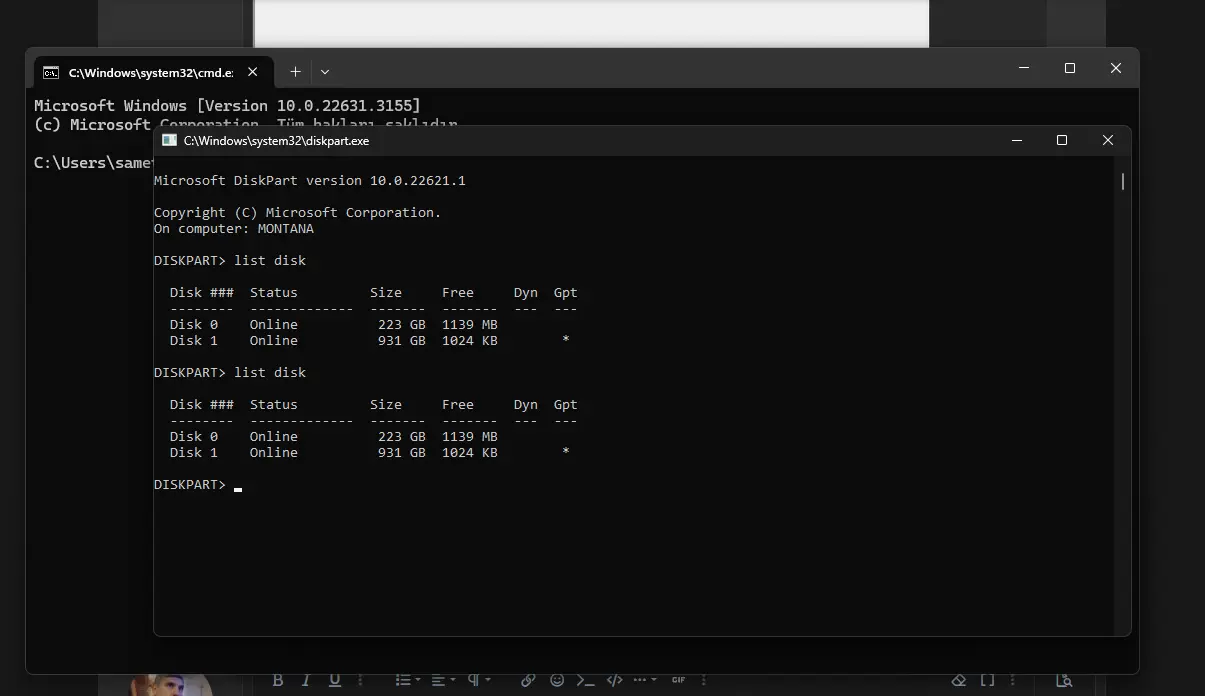Add a new tab in Windows Terminal
1205x696 pixels.
295,72
